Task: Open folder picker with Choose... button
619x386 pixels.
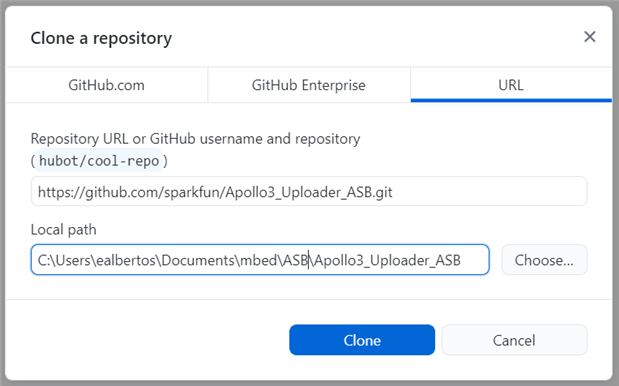Action: (544, 260)
